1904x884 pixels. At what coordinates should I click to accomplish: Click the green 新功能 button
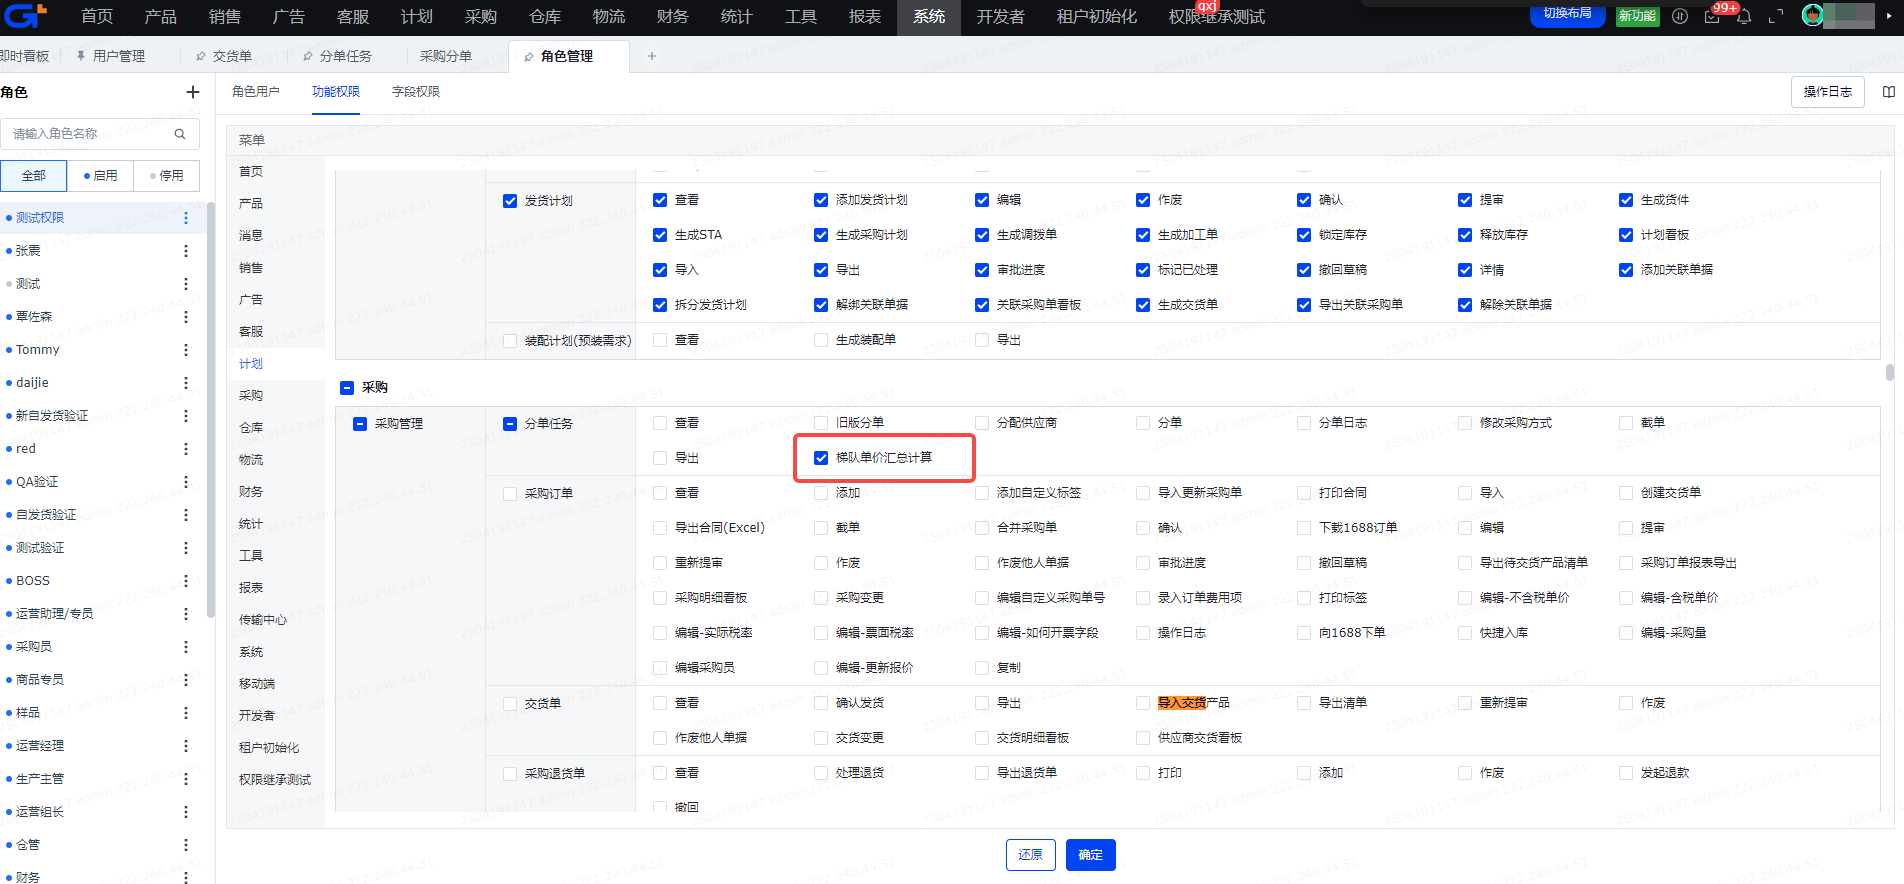coord(1638,16)
